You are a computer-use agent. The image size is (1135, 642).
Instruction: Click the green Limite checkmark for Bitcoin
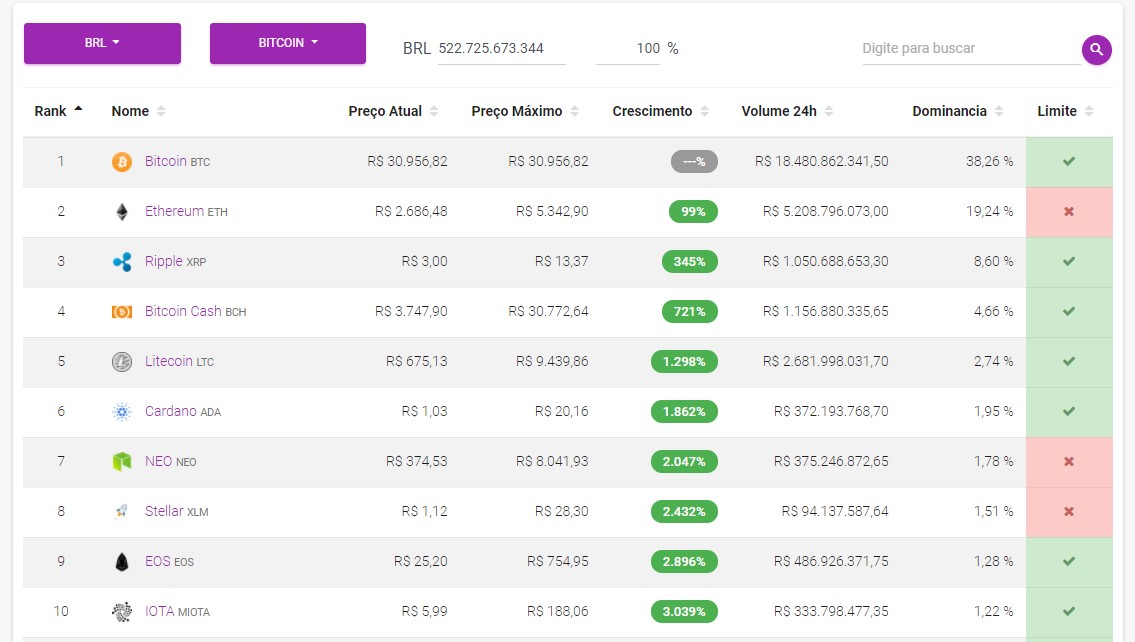(1068, 161)
